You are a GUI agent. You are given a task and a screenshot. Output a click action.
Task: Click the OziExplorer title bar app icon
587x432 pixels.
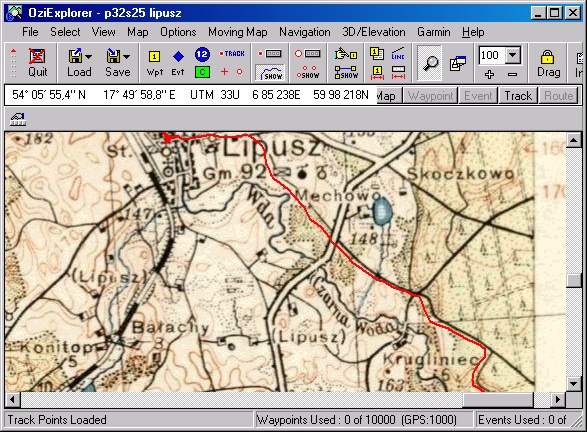point(15,13)
